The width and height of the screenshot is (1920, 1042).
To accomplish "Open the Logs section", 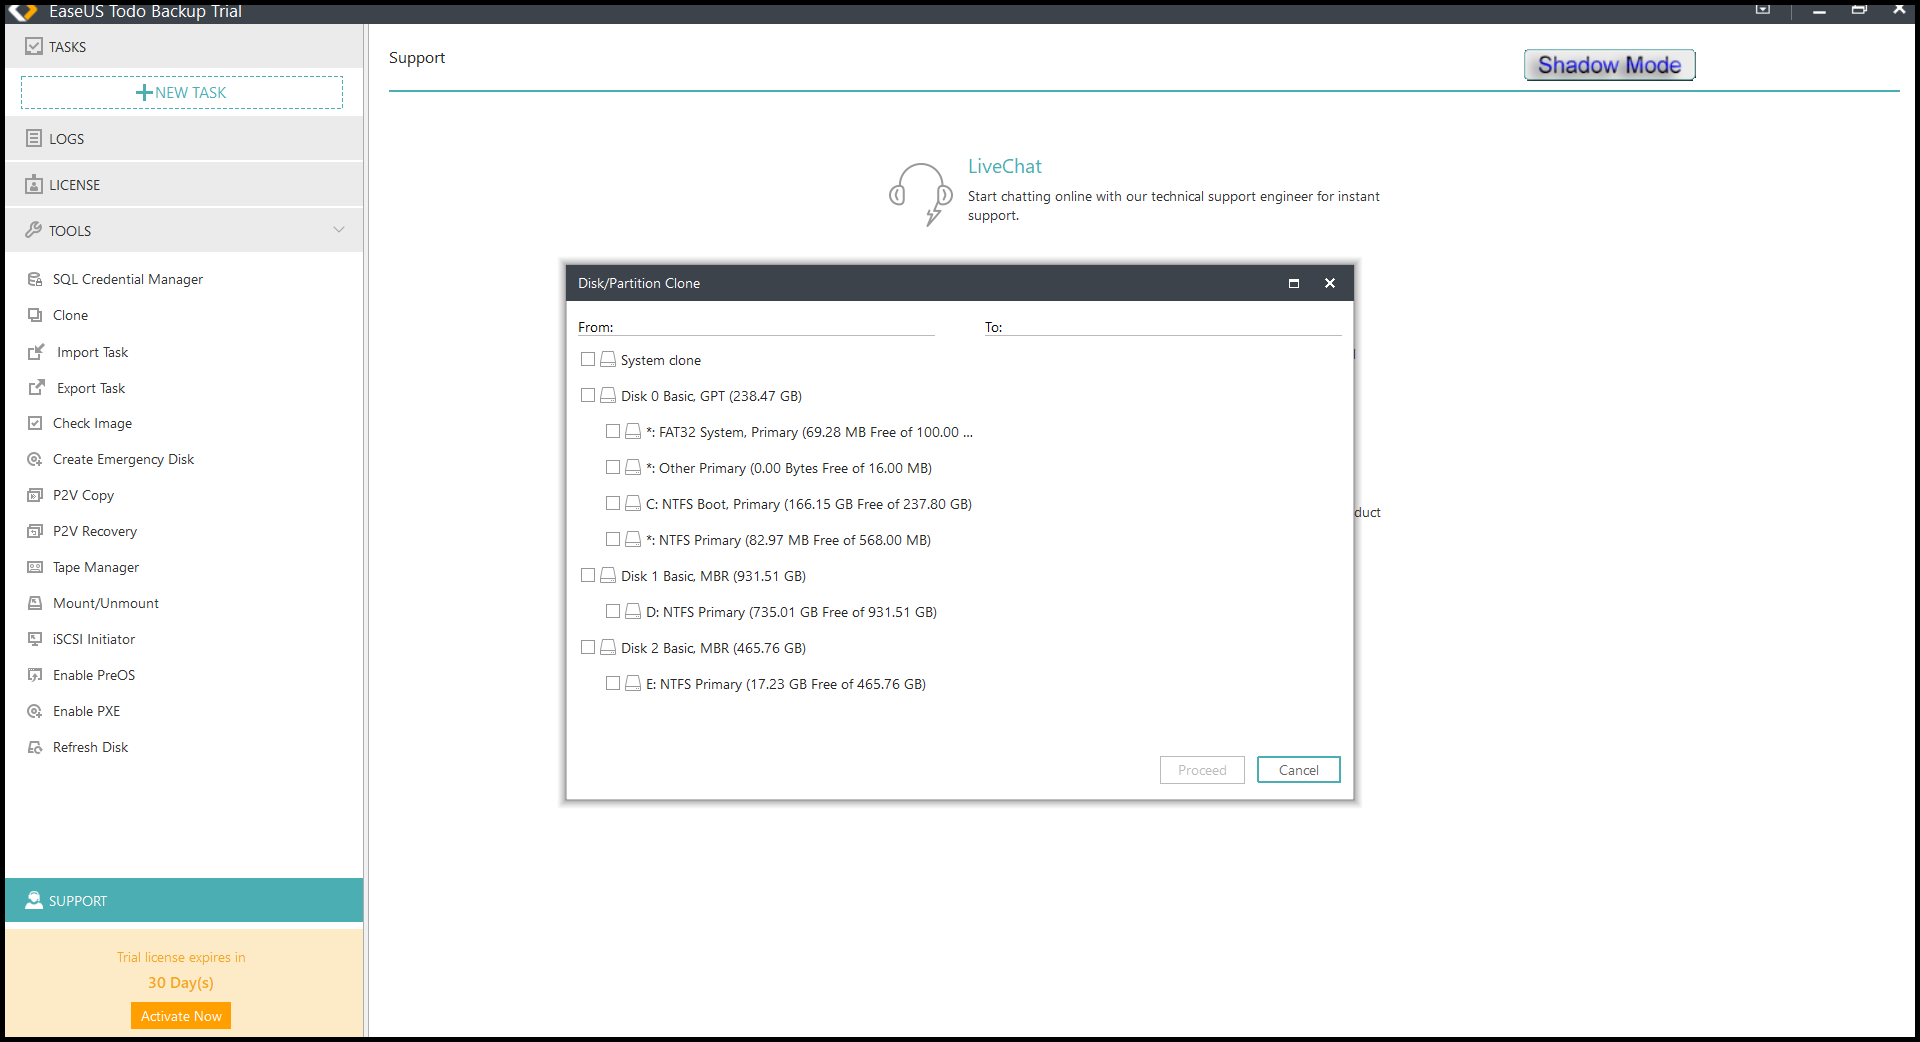I will point(184,138).
